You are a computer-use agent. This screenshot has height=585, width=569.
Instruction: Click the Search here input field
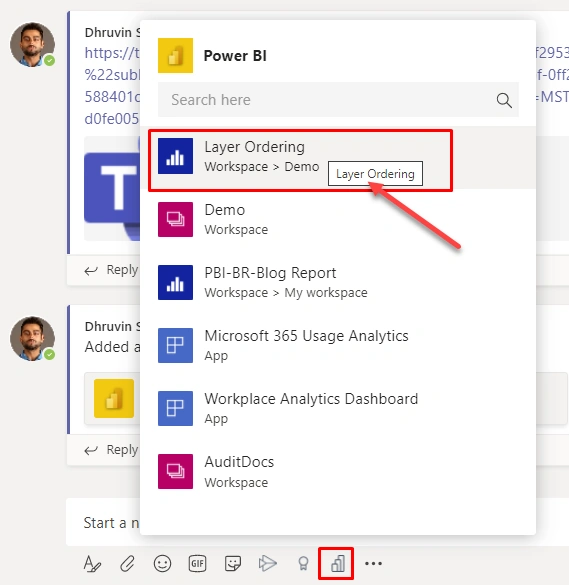coord(338,100)
